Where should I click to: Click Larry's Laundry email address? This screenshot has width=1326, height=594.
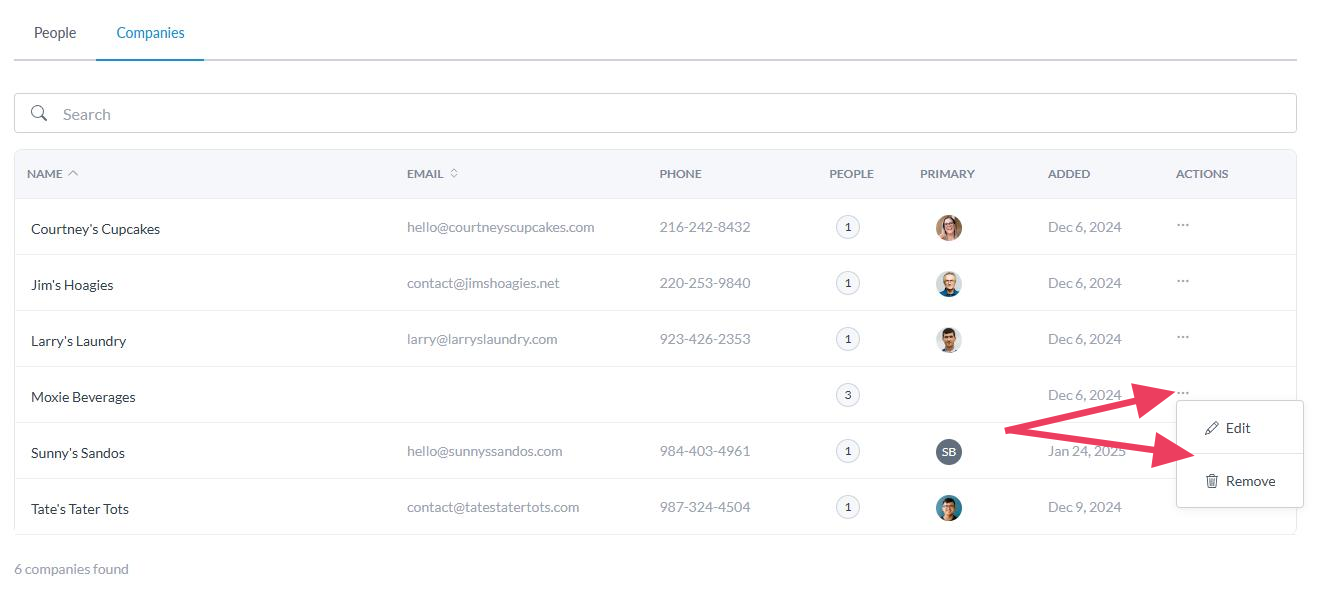pyautogui.click(x=482, y=339)
